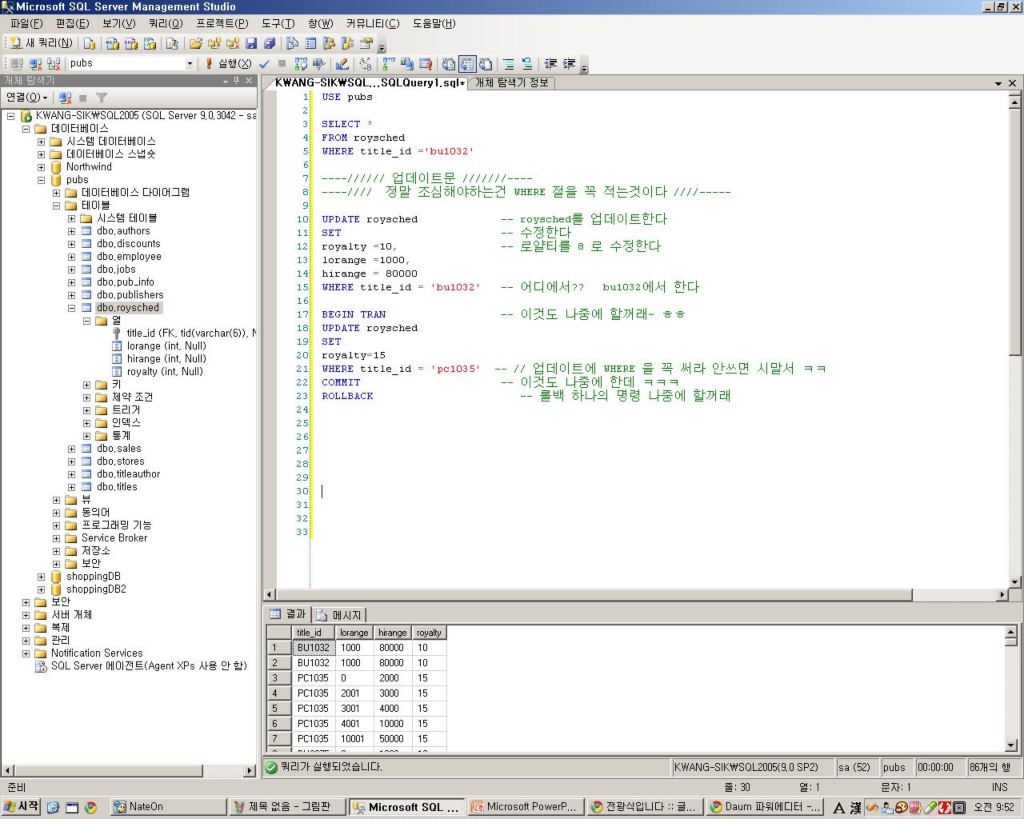The height and width of the screenshot is (819, 1024).
Task: Click the hirange column header in results
Action: (x=392, y=633)
